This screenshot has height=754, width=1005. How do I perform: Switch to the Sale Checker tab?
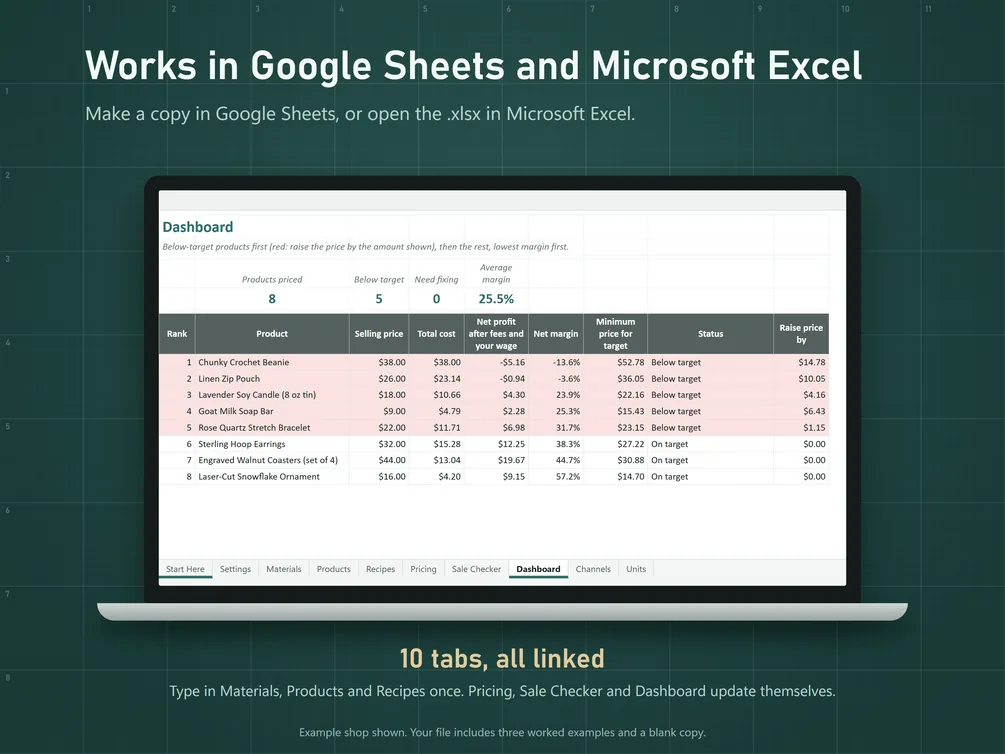[x=476, y=569]
